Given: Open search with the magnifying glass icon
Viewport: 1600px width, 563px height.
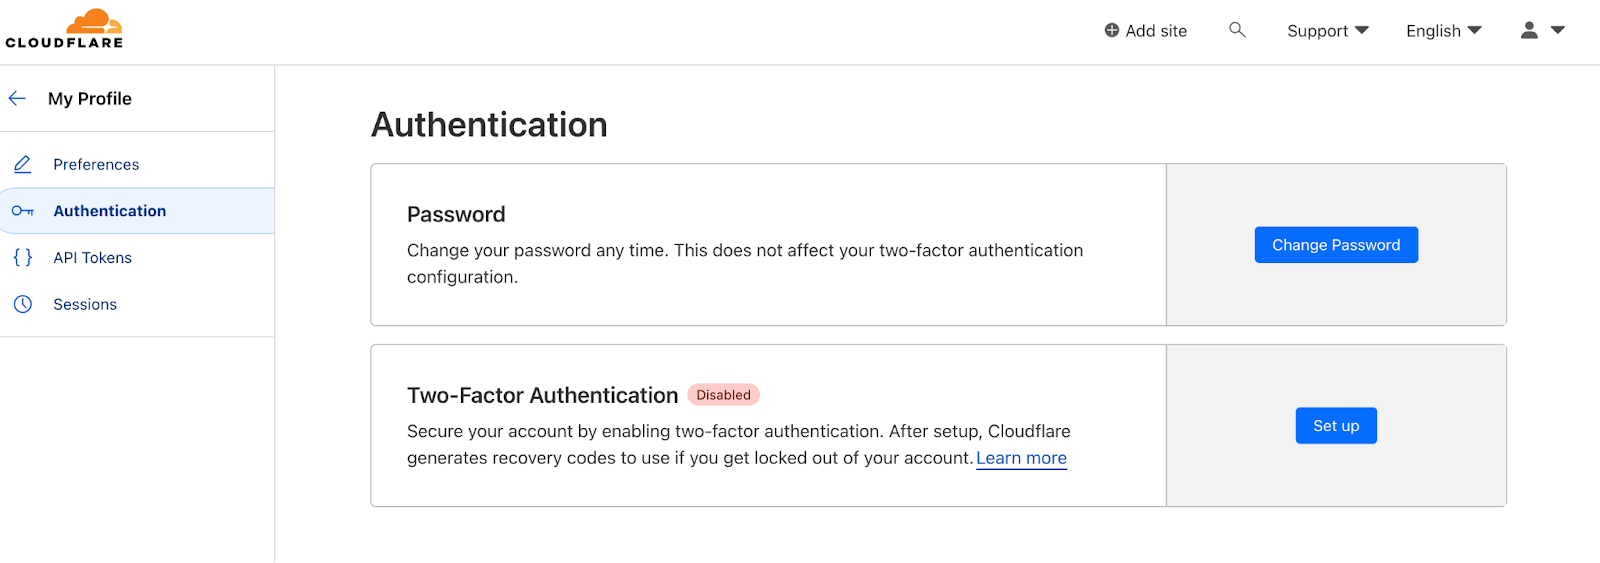Looking at the screenshot, I should (x=1237, y=30).
